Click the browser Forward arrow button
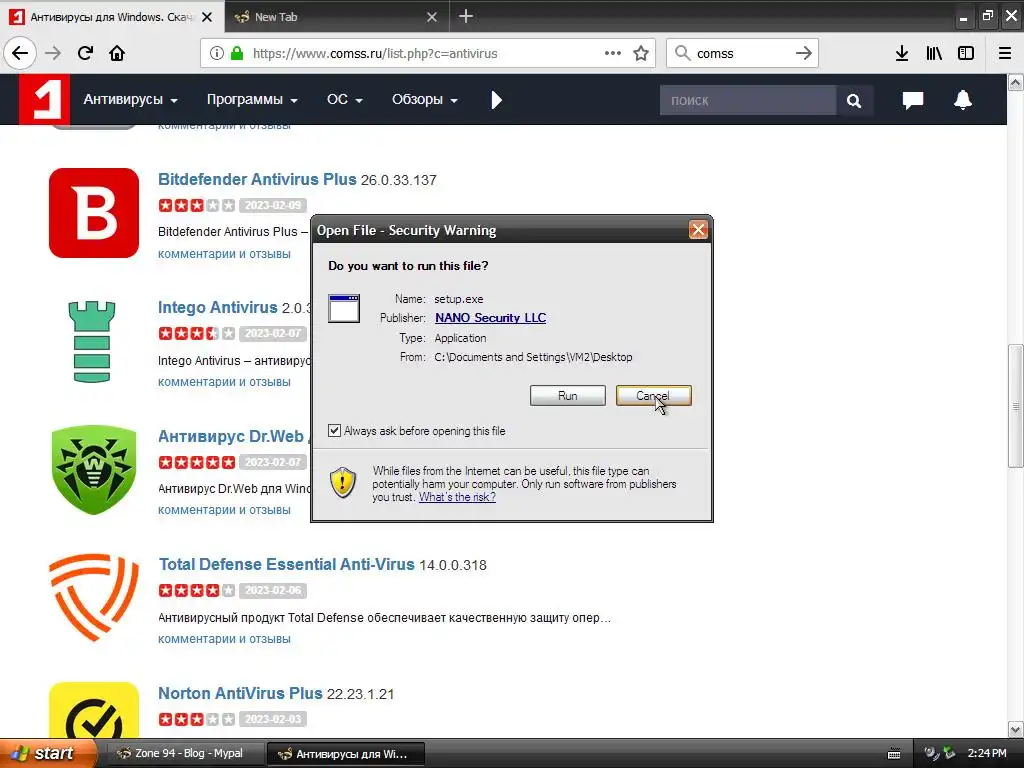Screen dimensions: 1024x768 click(x=53, y=53)
